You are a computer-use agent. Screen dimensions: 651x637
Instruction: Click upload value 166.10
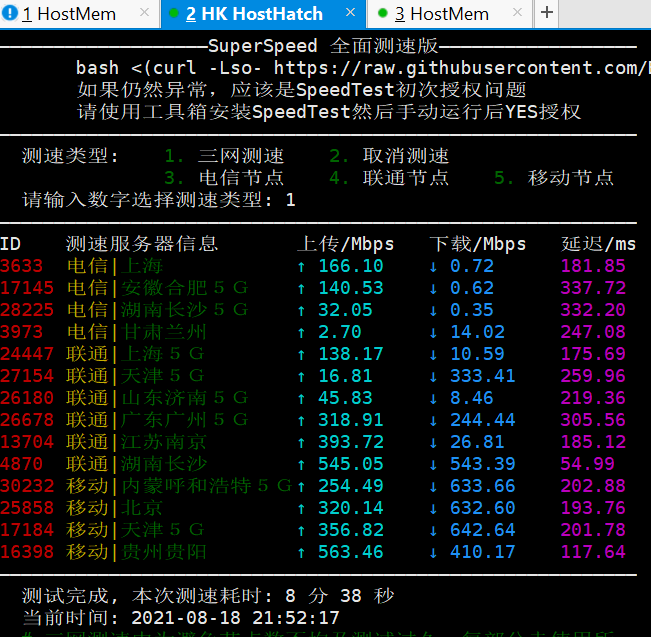[351, 266]
